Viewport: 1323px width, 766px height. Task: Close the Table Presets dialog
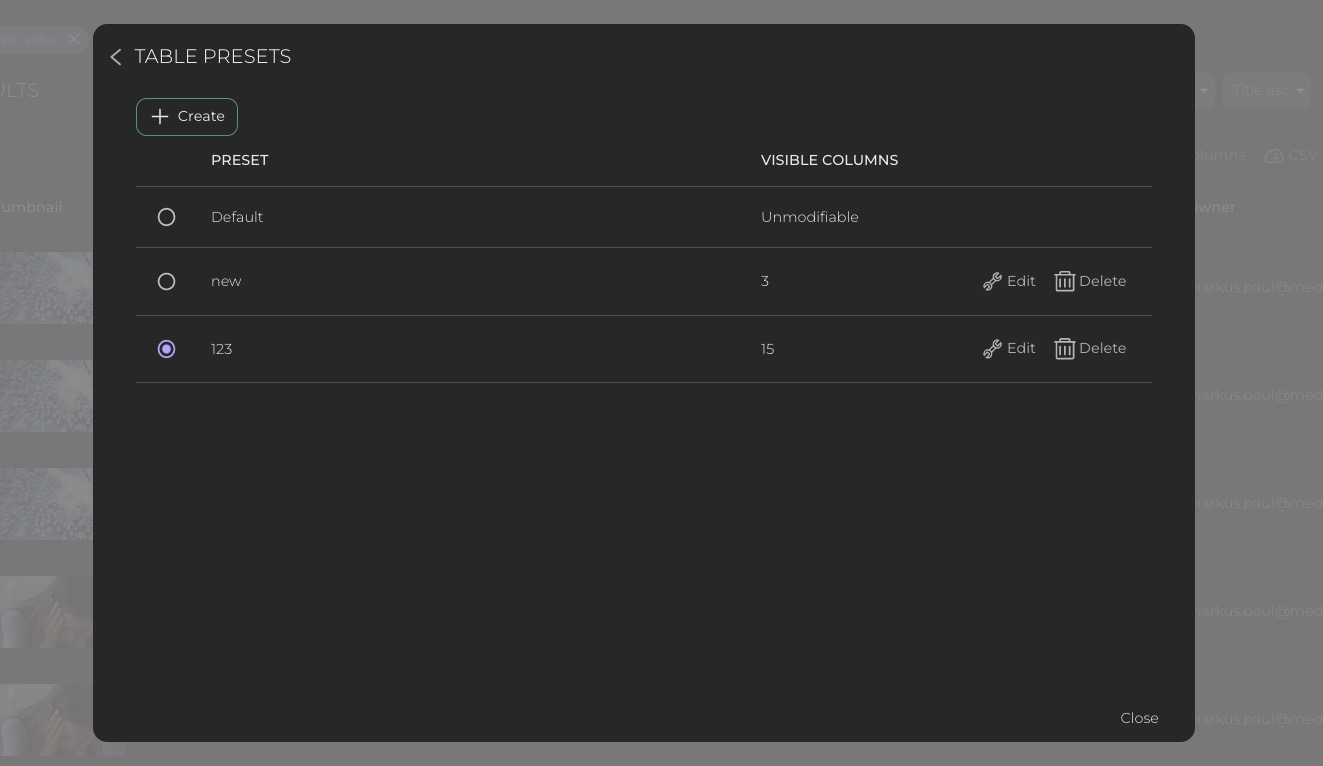(x=1139, y=718)
